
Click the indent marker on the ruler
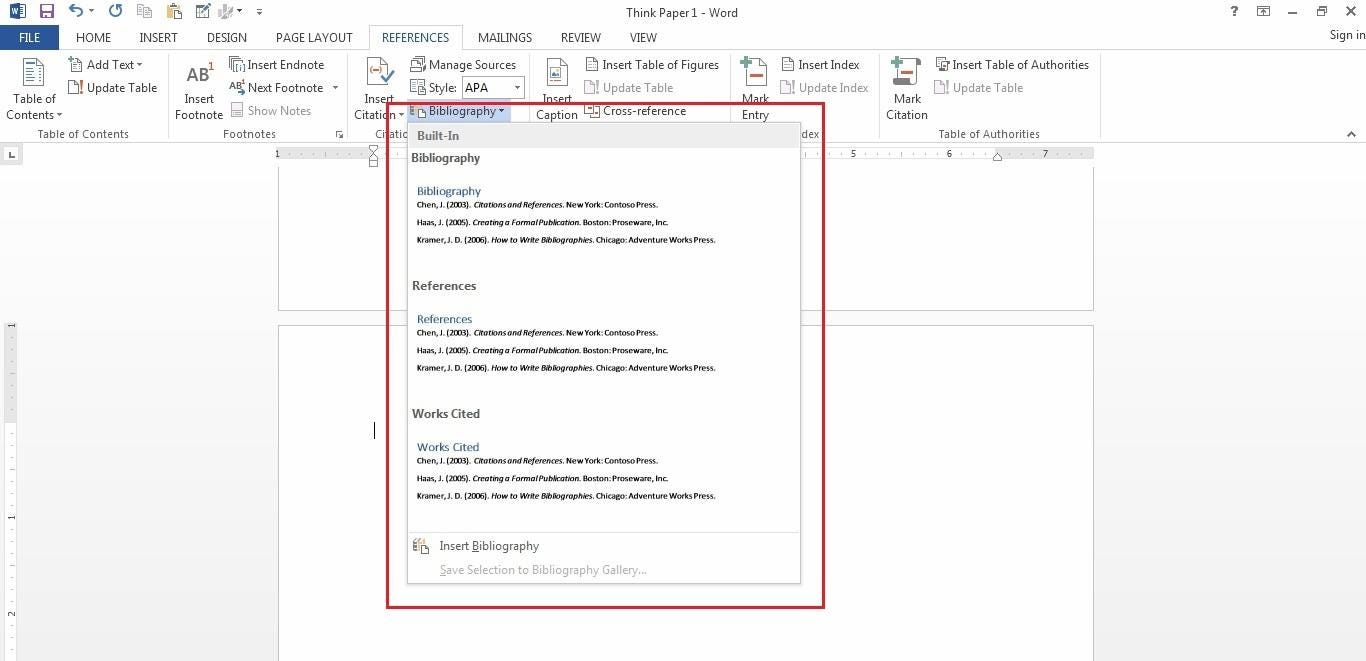pos(374,155)
